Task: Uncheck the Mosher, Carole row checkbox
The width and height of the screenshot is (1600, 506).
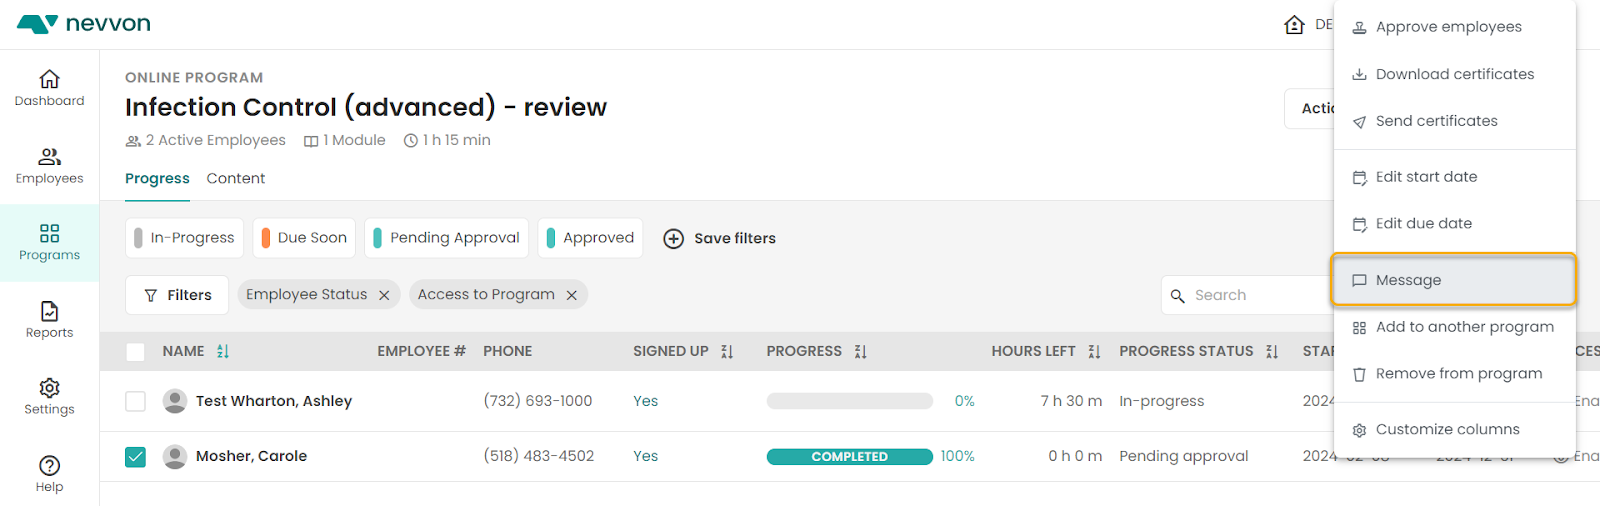Action: [136, 457]
